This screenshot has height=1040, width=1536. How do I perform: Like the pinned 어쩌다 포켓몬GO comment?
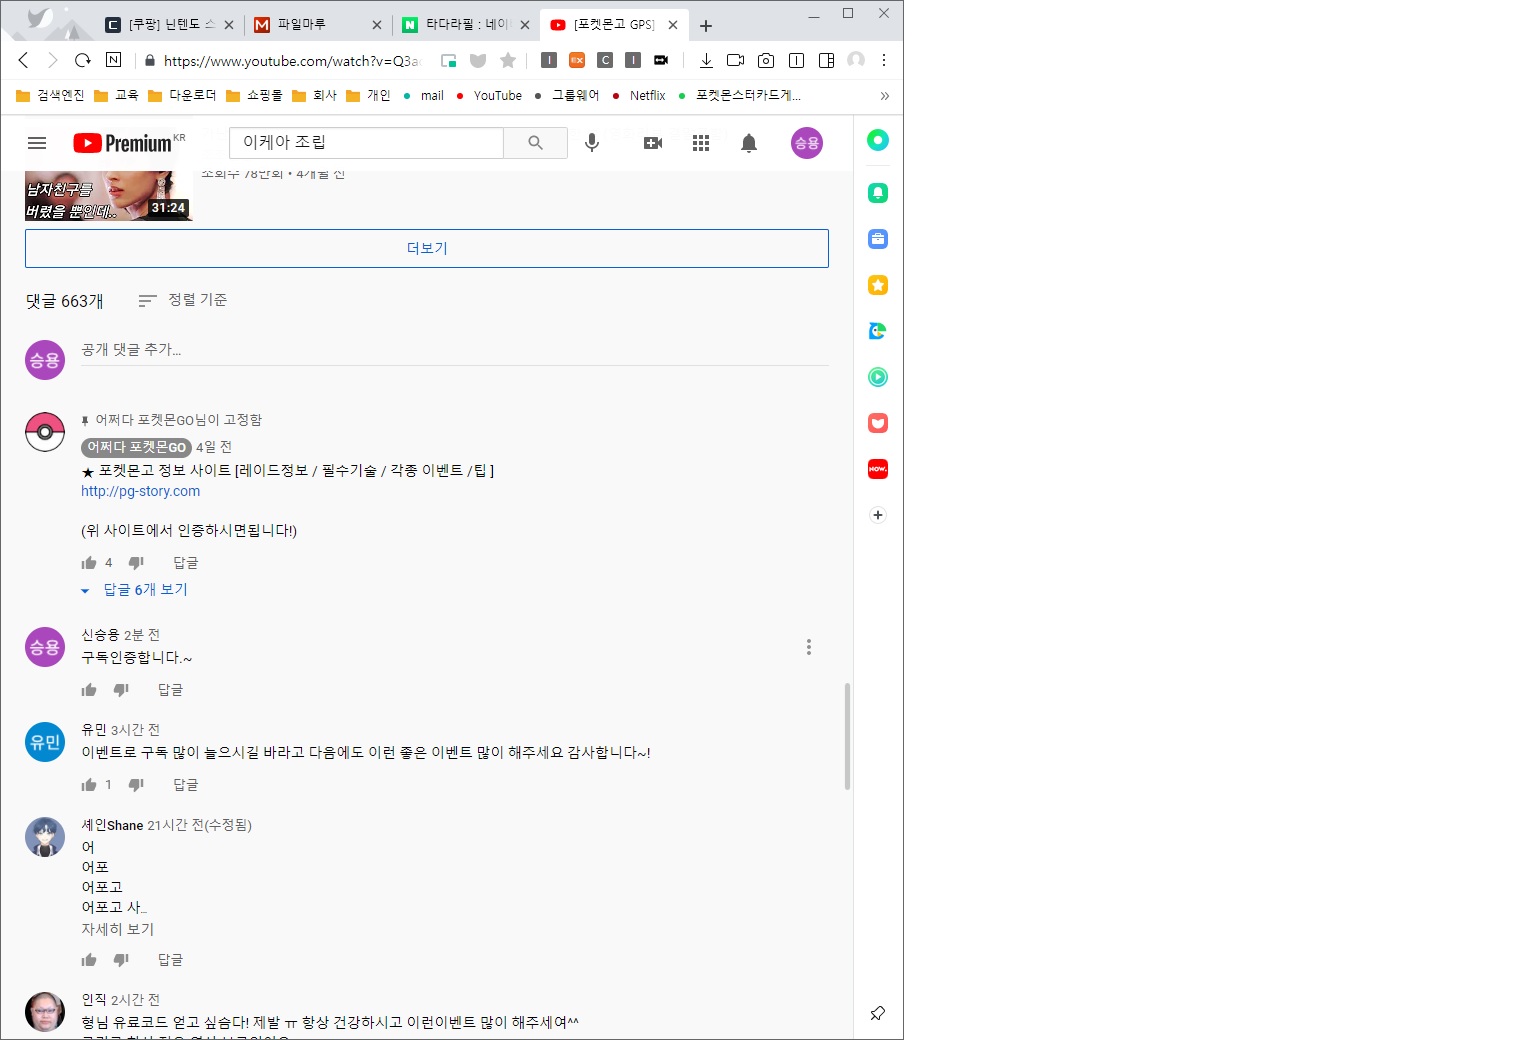click(89, 563)
